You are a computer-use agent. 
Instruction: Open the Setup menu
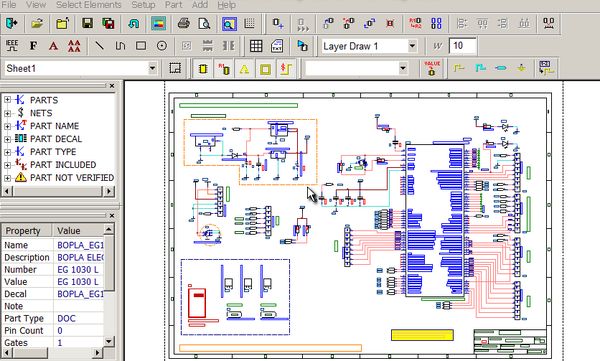(143, 5)
